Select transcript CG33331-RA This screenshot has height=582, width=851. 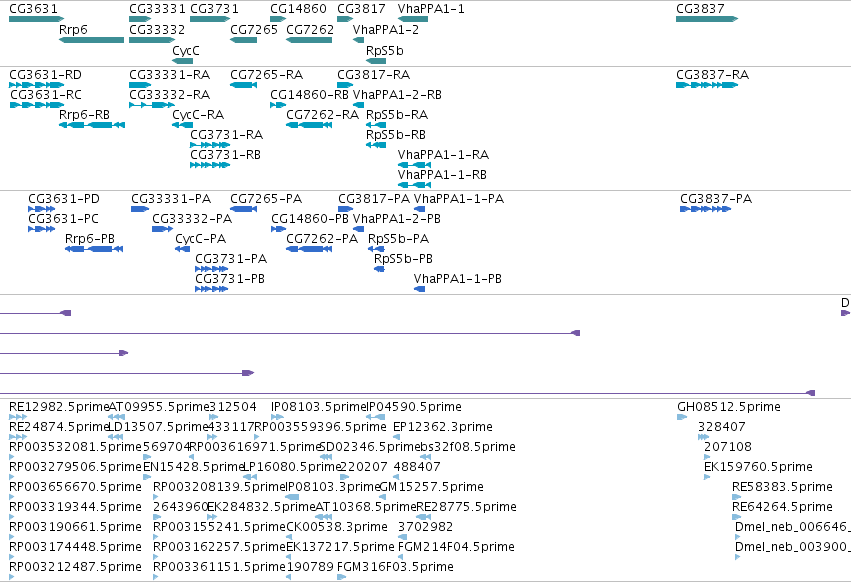pos(170,74)
